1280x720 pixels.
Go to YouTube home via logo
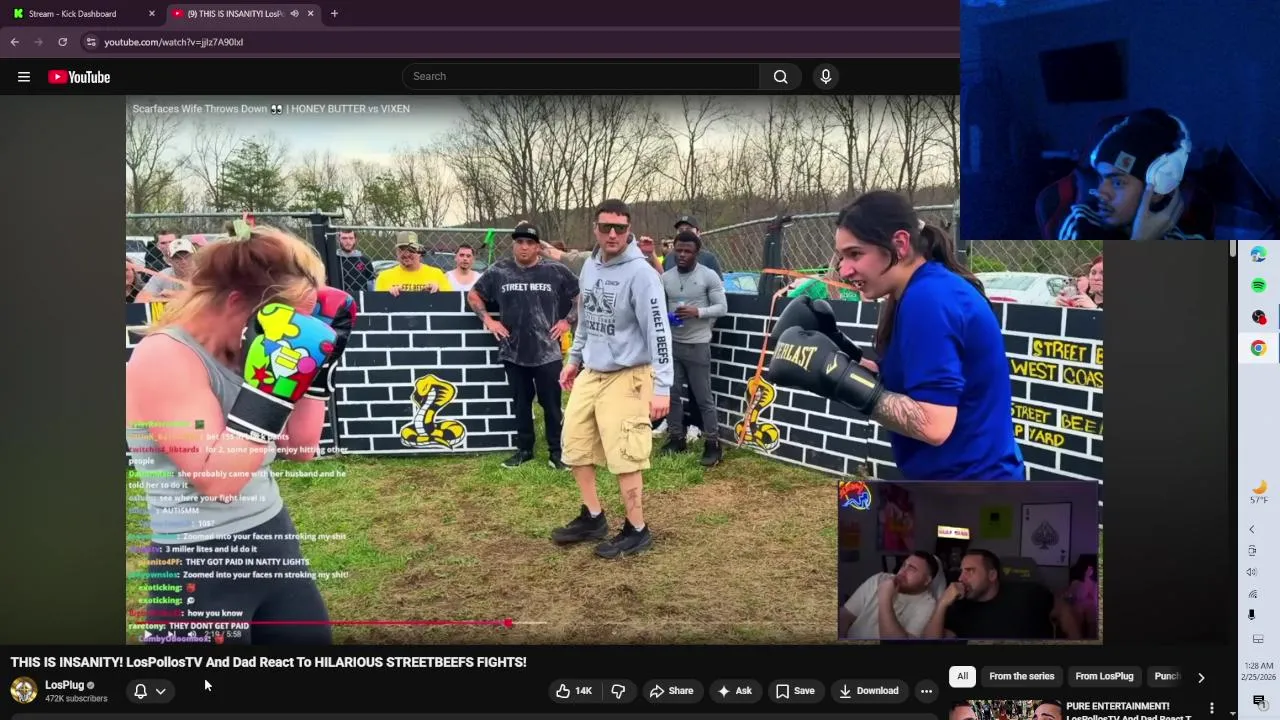[x=79, y=77]
